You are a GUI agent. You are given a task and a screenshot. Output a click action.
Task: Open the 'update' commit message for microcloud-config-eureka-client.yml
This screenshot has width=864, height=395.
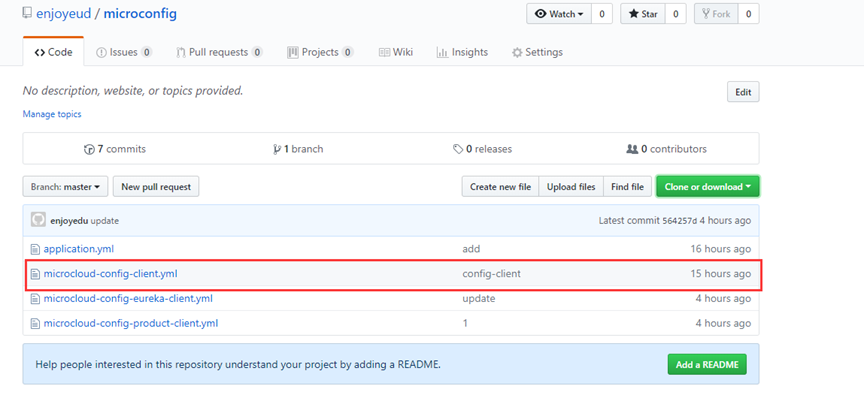479,299
